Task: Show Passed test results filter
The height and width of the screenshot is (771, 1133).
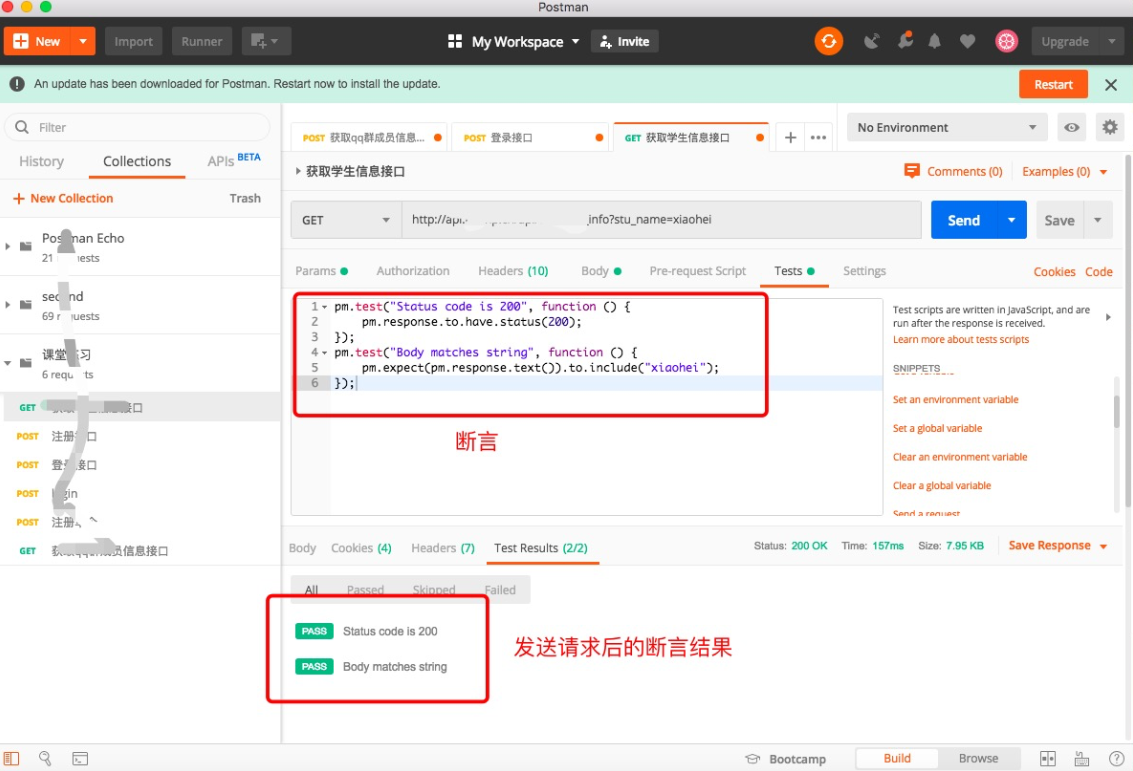Action: pyautogui.click(x=365, y=590)
